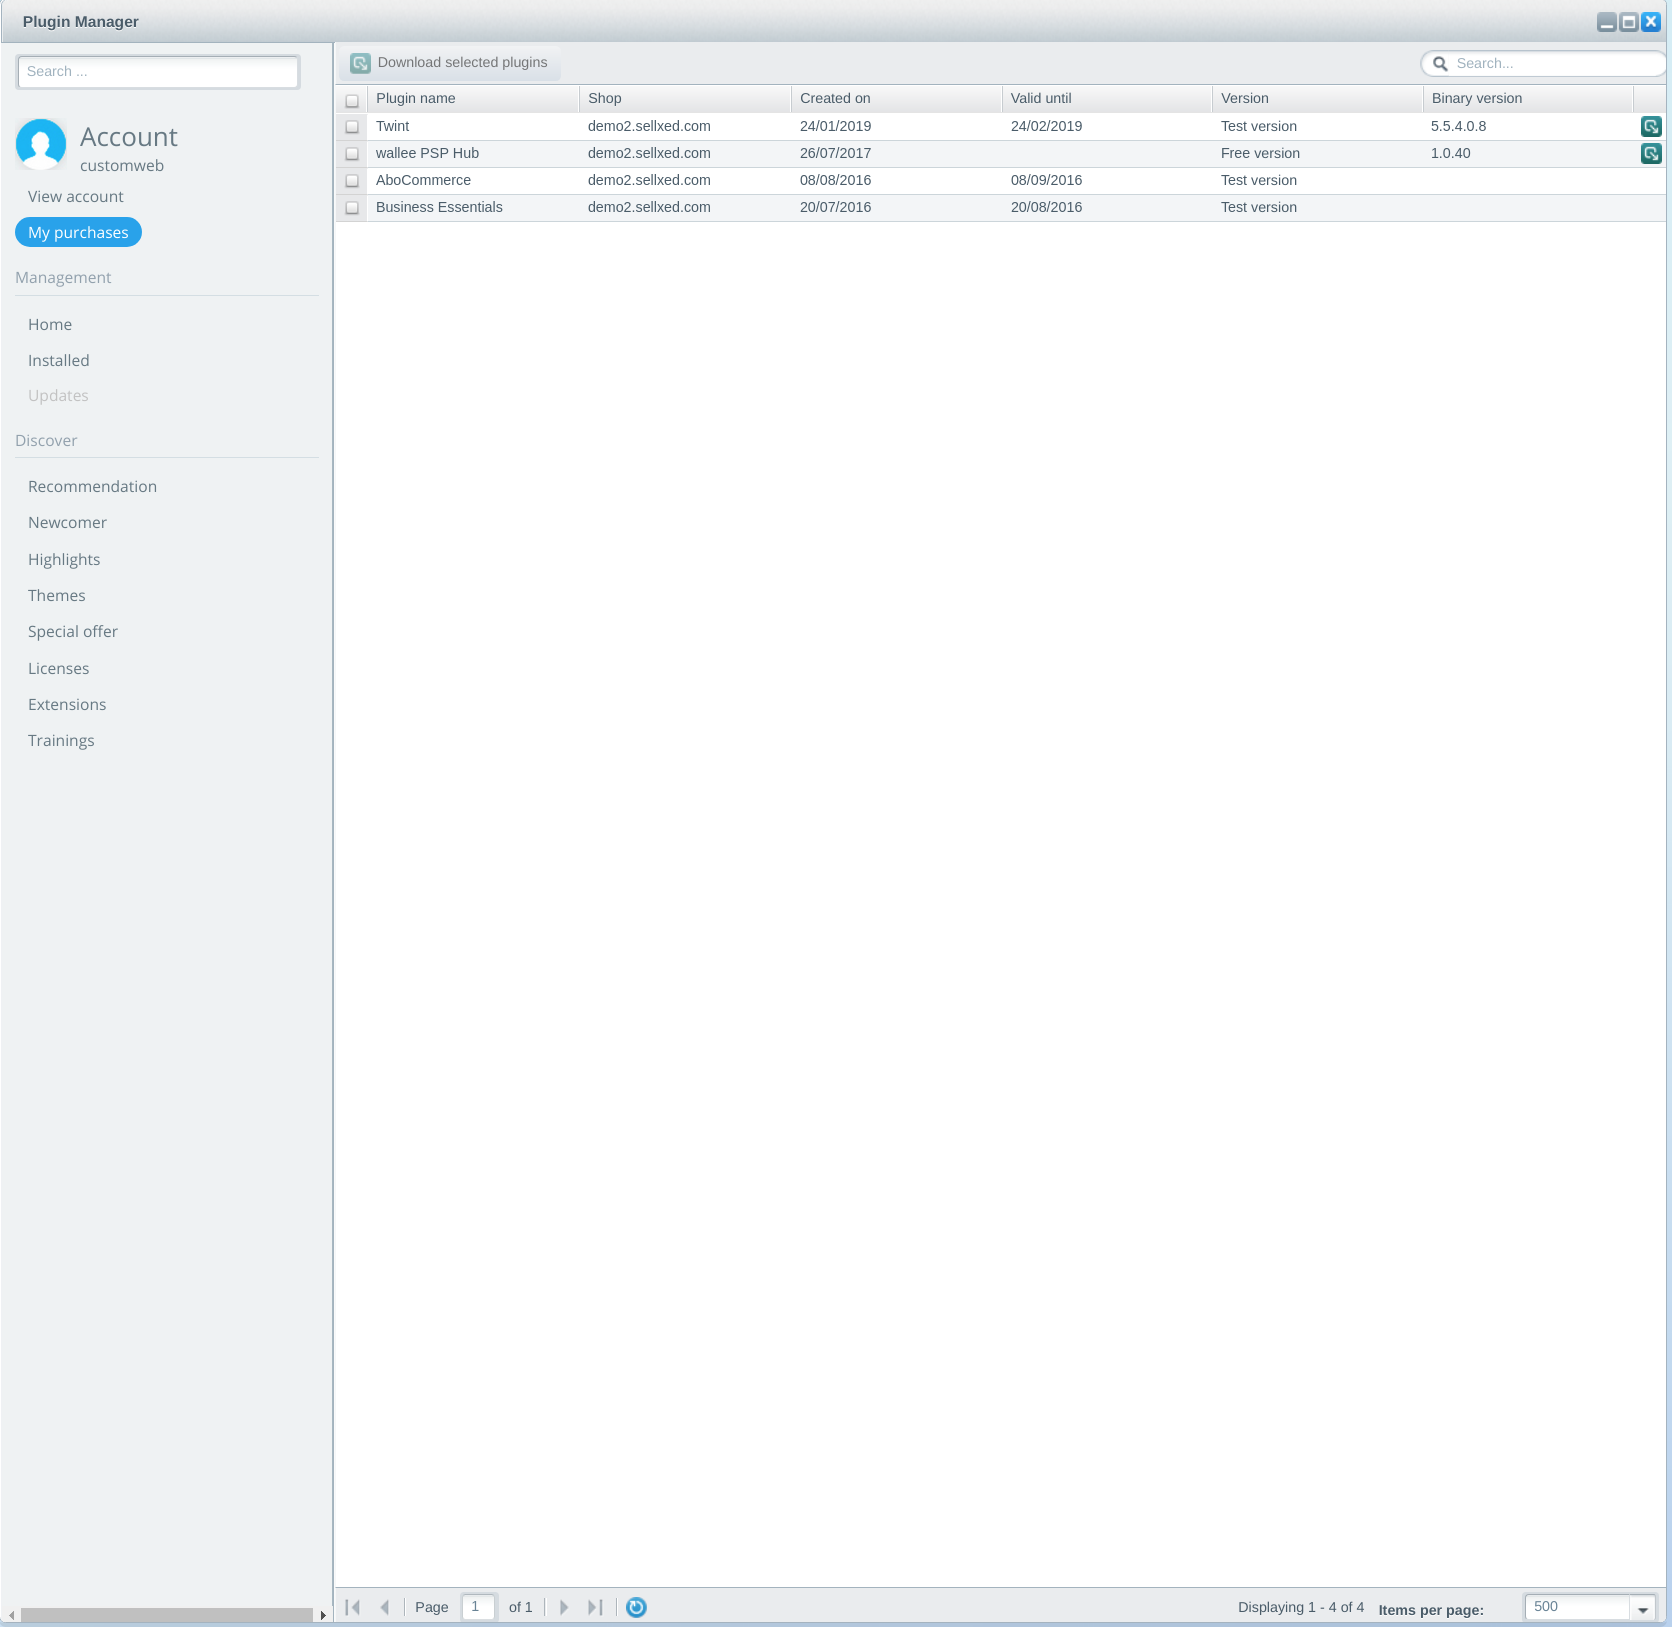Go to the previous page arrow

pyautogui.click(x=385, y=1607)
